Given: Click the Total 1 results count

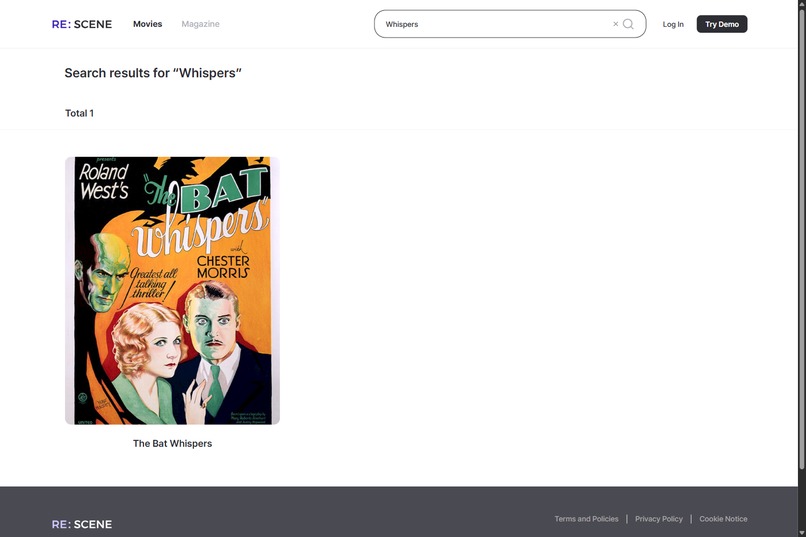Looking at the screenshot, I should pos(79,113).
